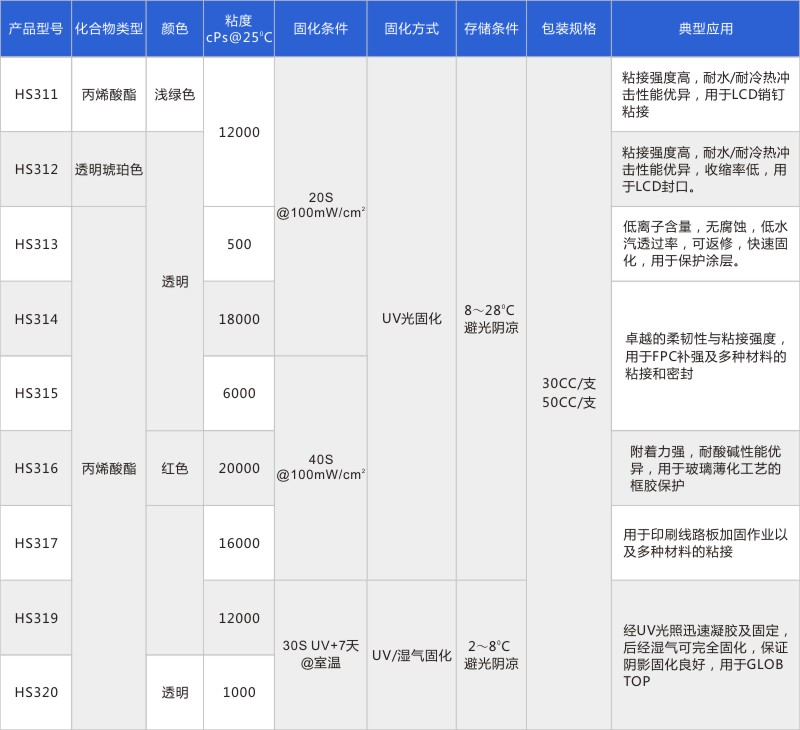
Task: Select the 透明琥珀色 compound type cell
Action: tap(109, 170)
